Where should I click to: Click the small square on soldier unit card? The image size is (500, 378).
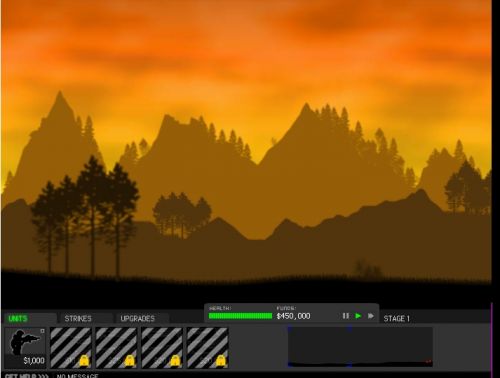(x=42, y=331)
